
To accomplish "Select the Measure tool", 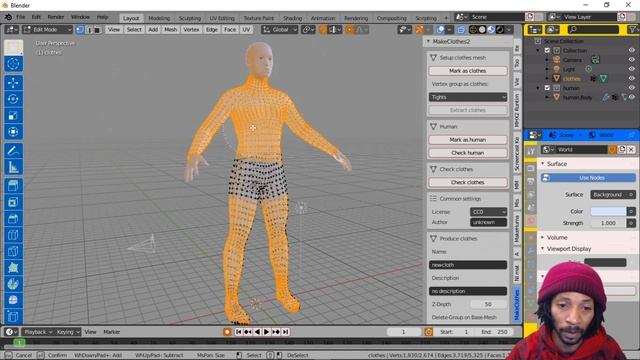I will (x=13, y=167).
